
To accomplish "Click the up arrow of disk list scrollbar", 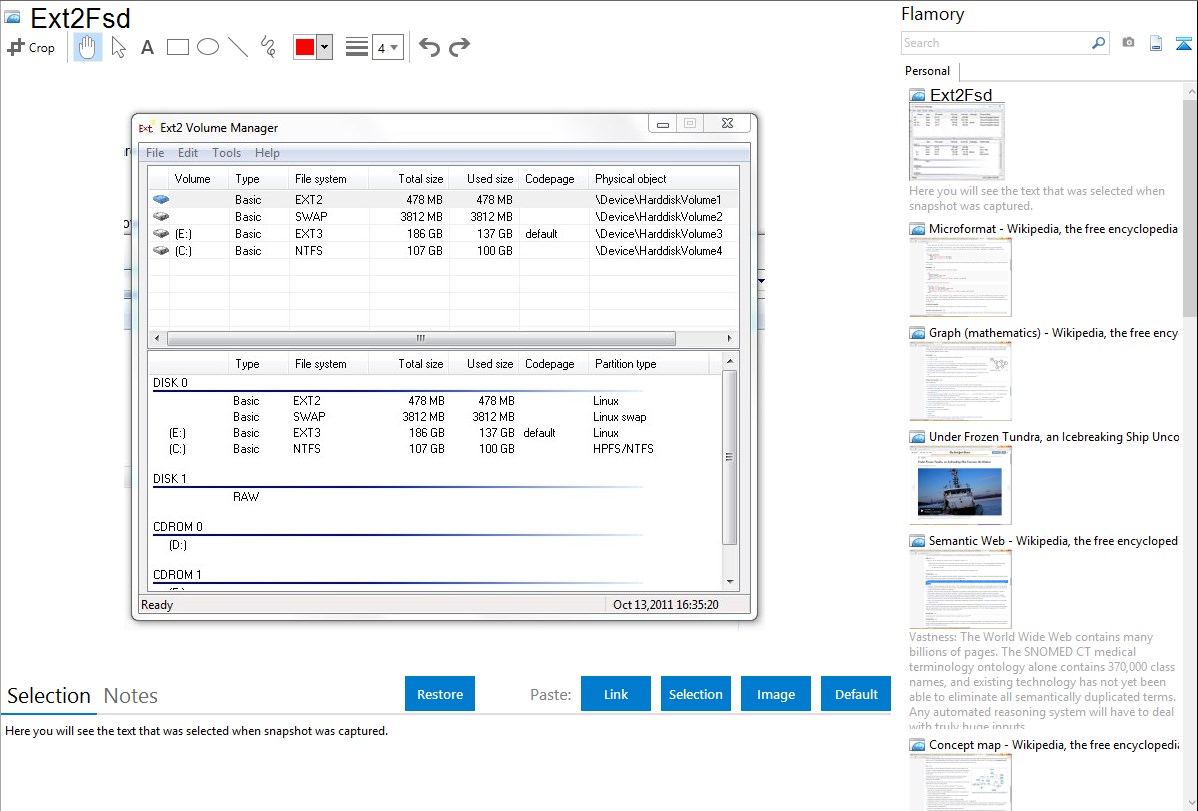I will coord(730,361).
